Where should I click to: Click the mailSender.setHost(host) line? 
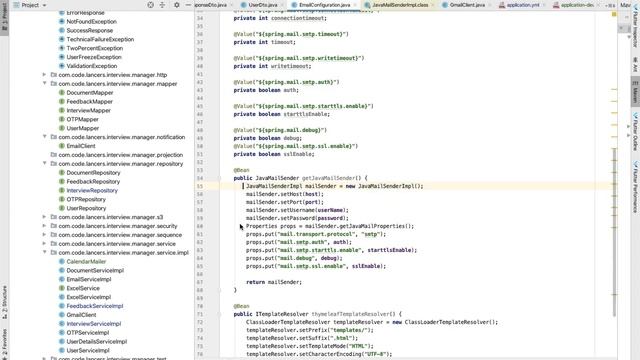(x=284, y=194)
